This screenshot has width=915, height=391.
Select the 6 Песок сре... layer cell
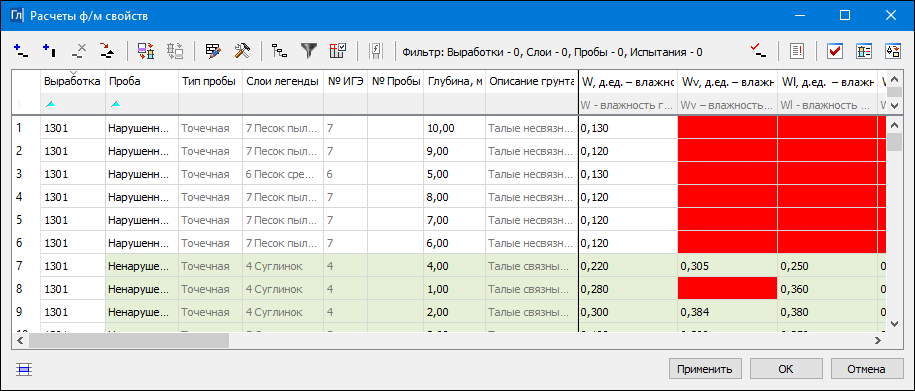[283, 173]
